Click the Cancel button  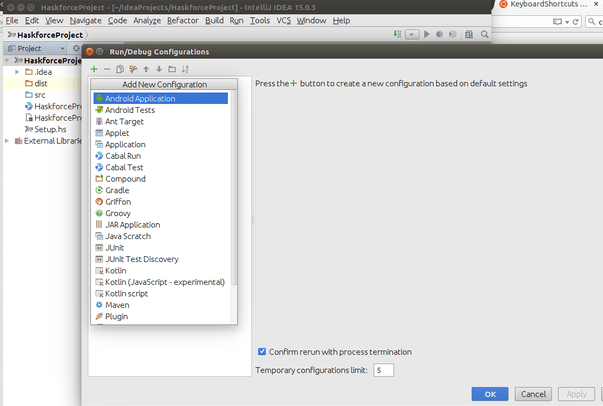point(533,394)
